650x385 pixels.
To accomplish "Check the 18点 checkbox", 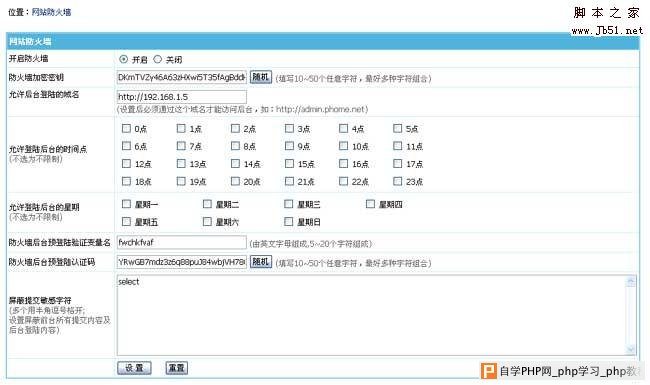I will (x=126, y=181).
